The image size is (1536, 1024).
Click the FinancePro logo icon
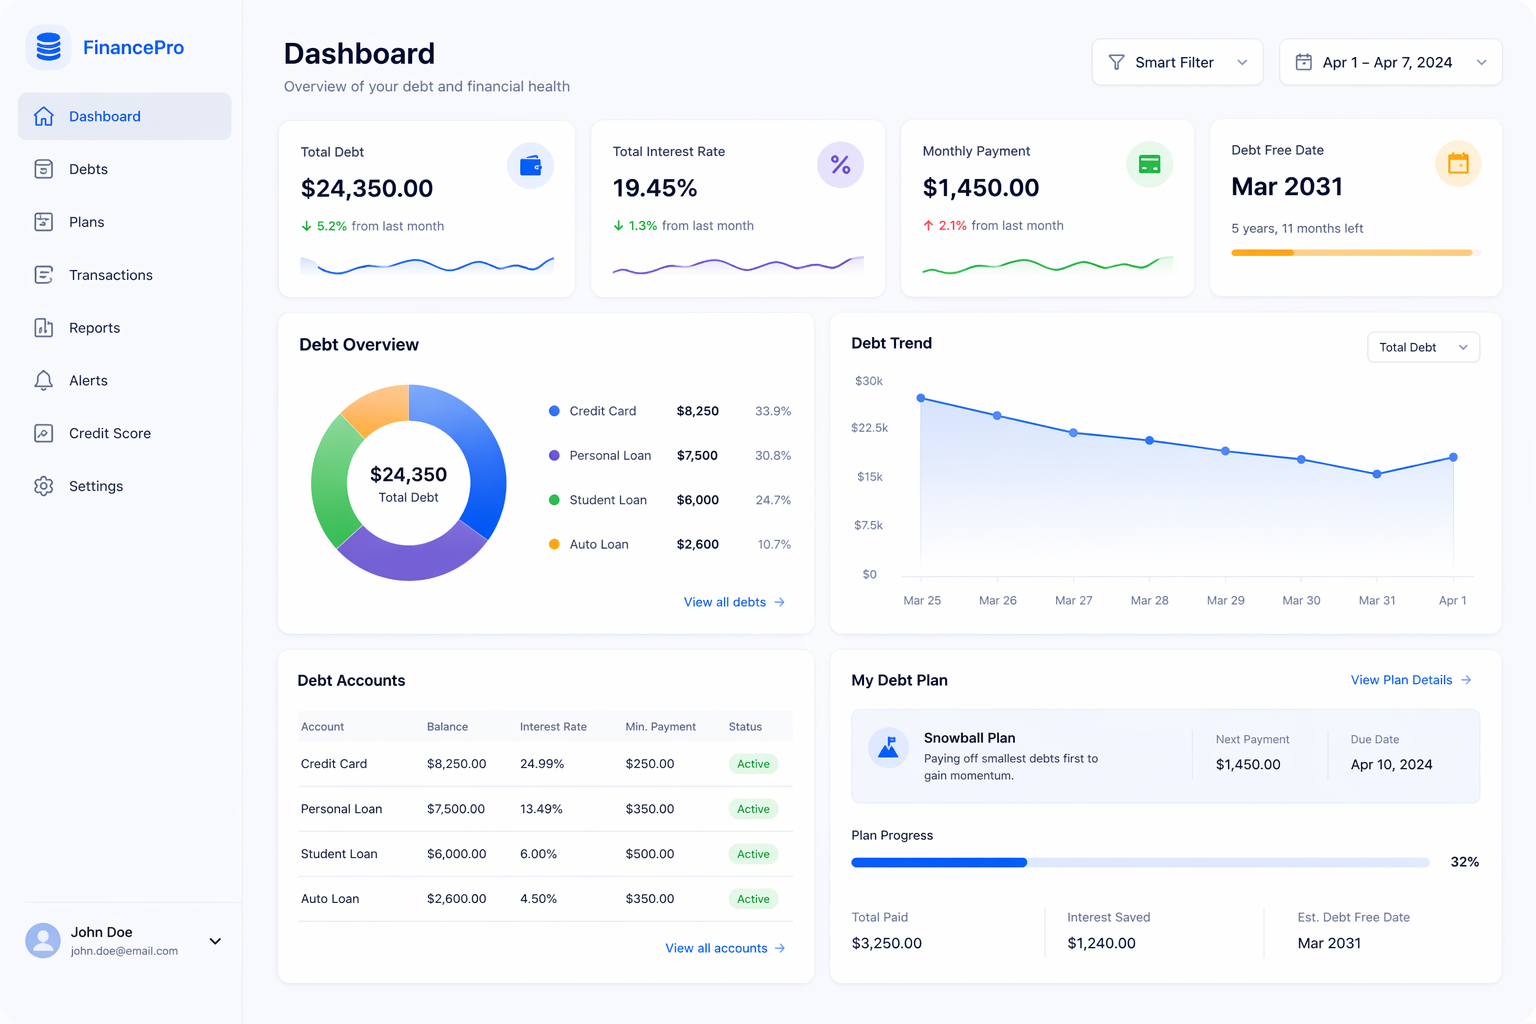[48, 47]
